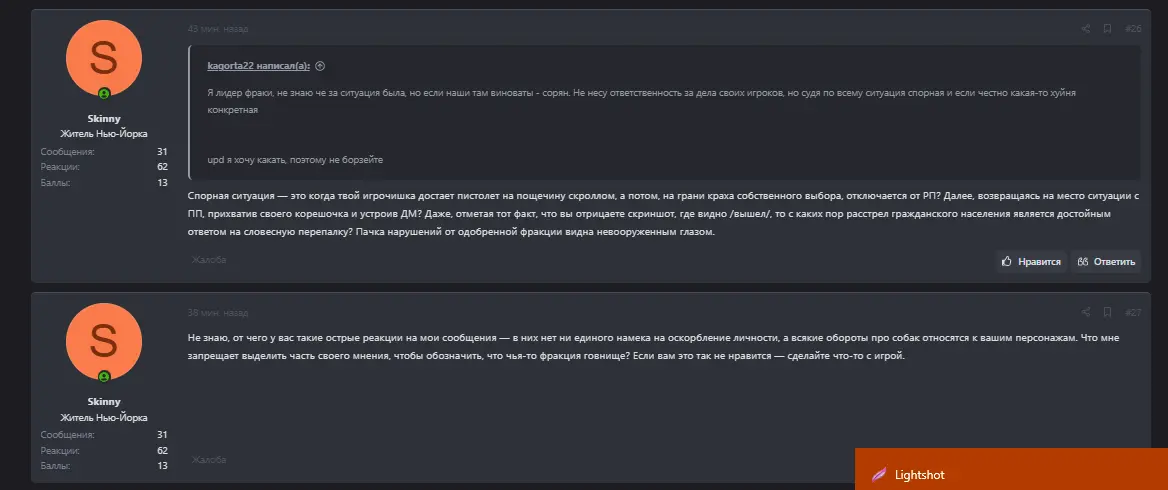This screenshot has height=490, width=1168.
Task: Click the up-arrow icon beside kagorta22 quote
Action: (320, 66)
